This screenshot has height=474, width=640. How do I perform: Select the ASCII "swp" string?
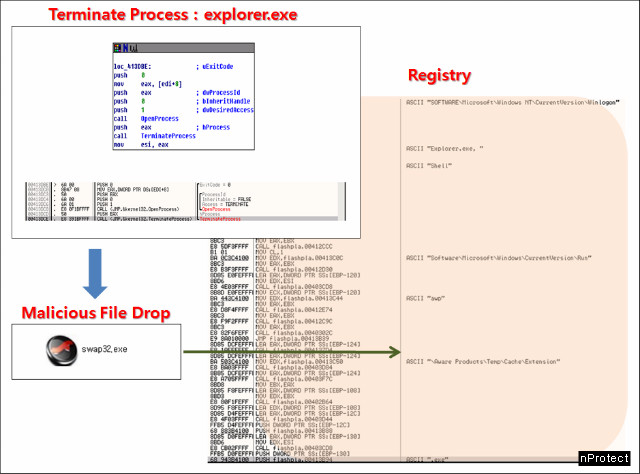point(425,298)
